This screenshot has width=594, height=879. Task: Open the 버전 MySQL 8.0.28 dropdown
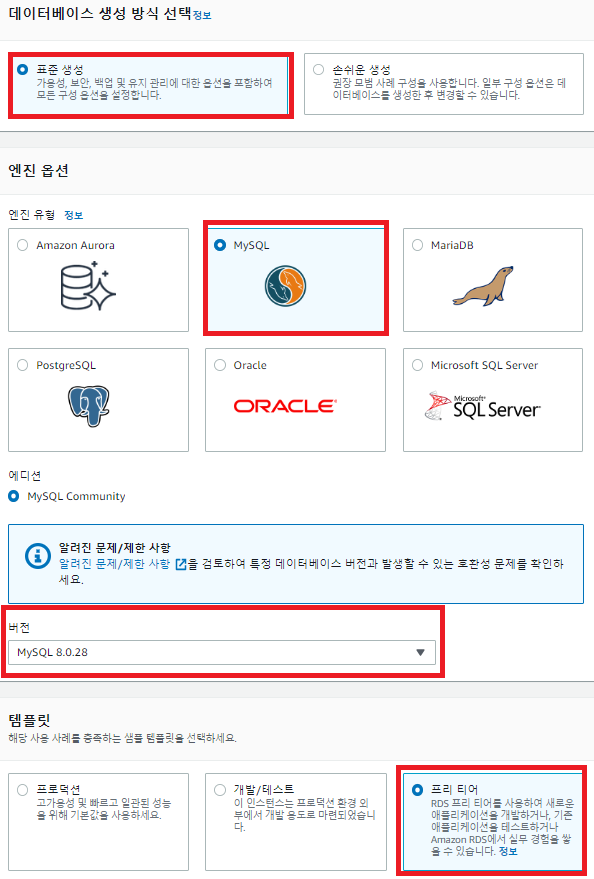coord(222,653)
